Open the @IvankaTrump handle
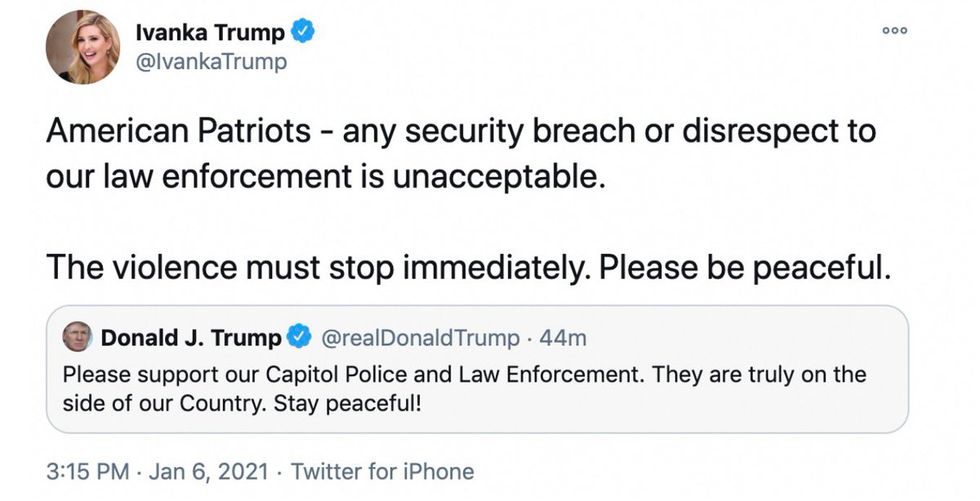The height and width of the screenshot is (501, 980). point(211,62)
